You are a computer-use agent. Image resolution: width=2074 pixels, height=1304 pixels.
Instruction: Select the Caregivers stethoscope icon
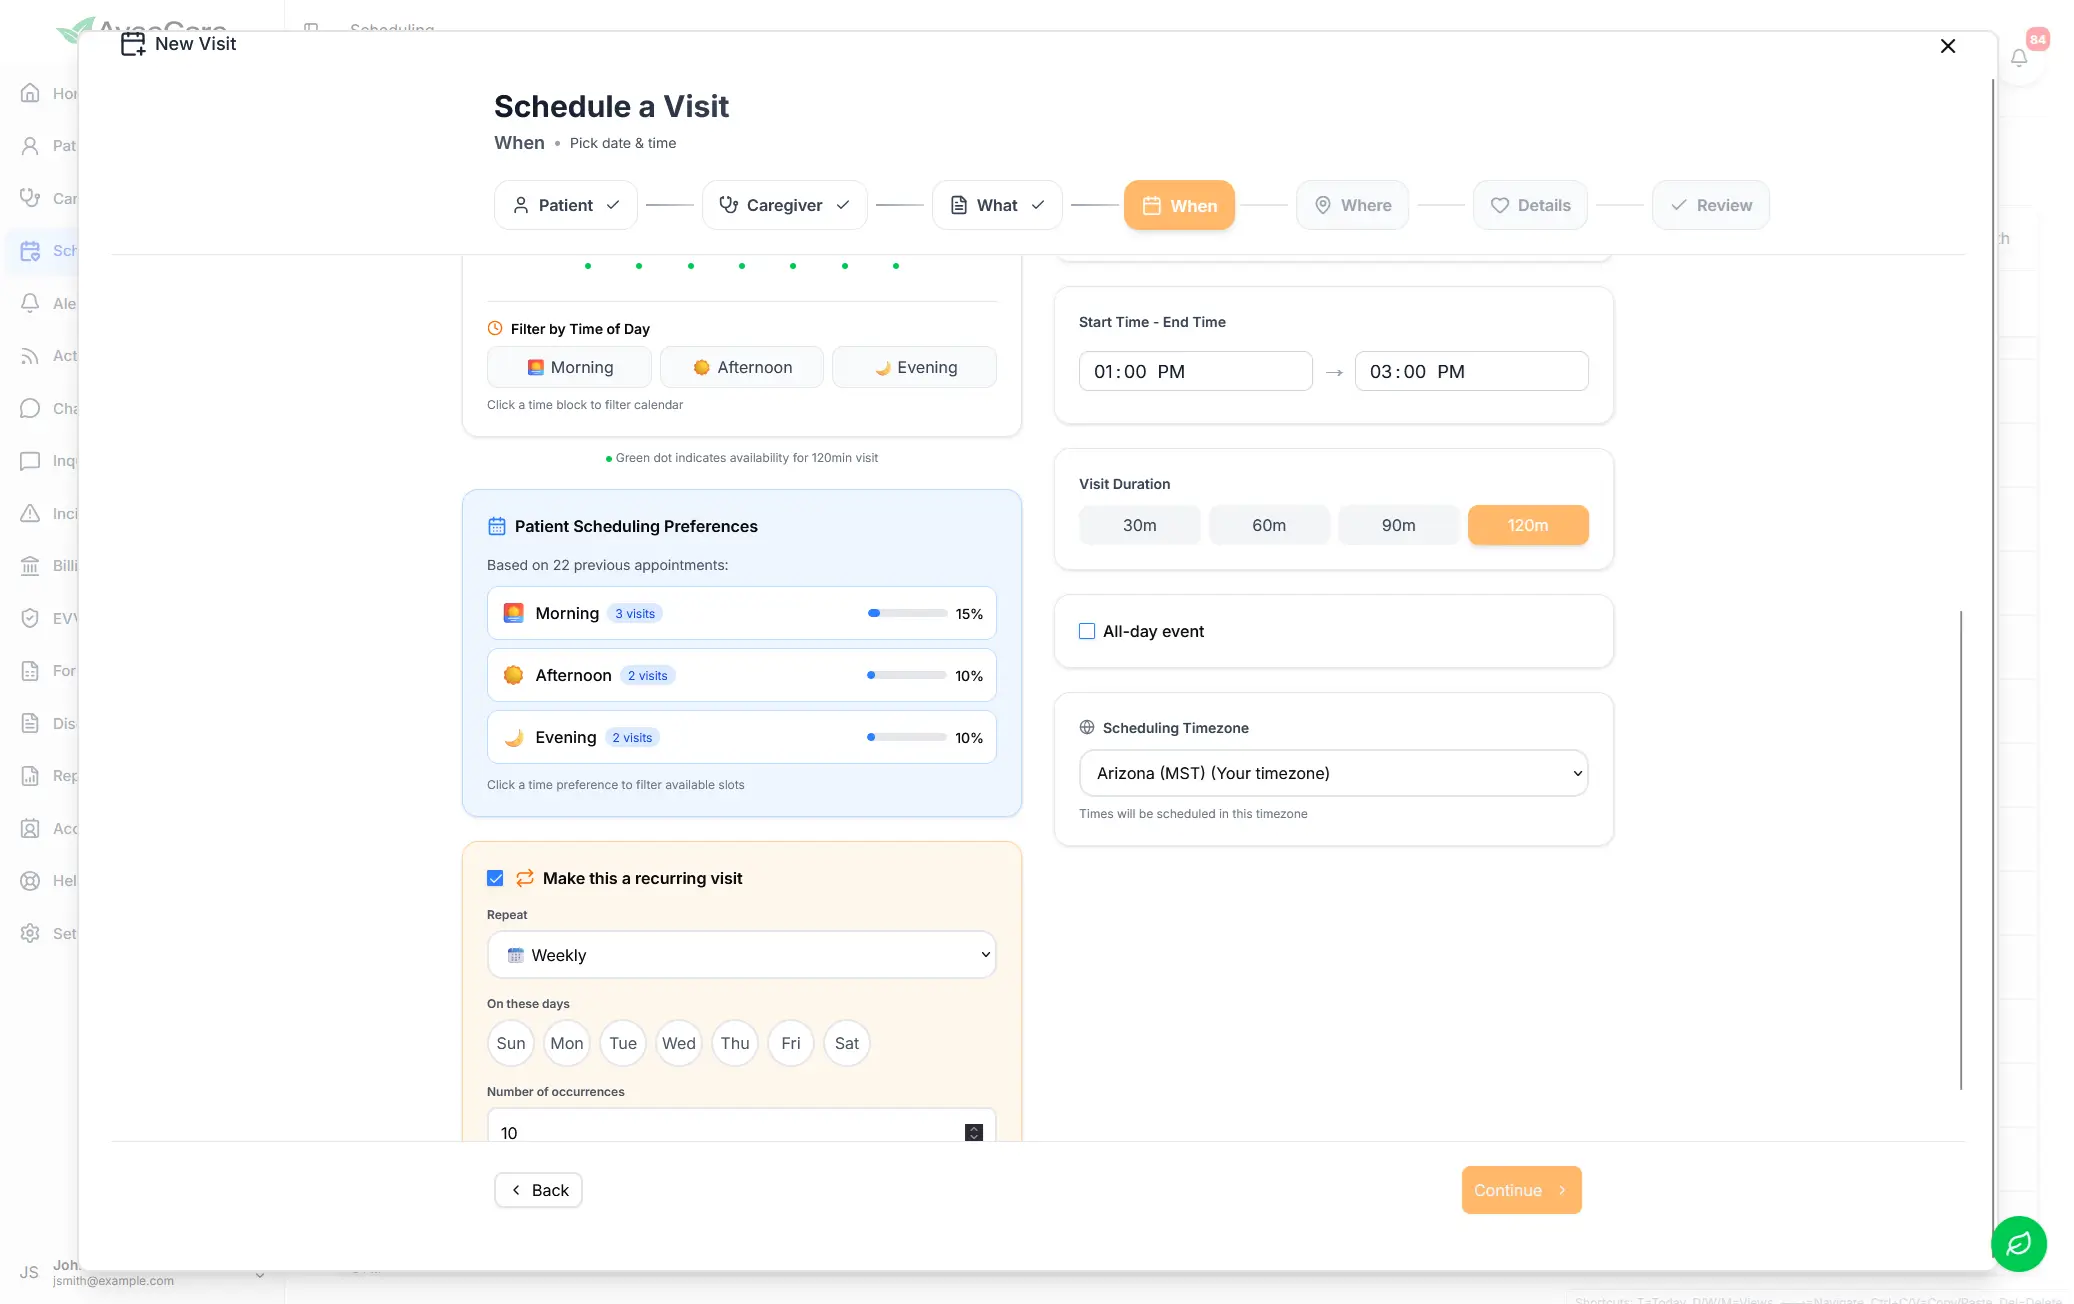point(30,198)
